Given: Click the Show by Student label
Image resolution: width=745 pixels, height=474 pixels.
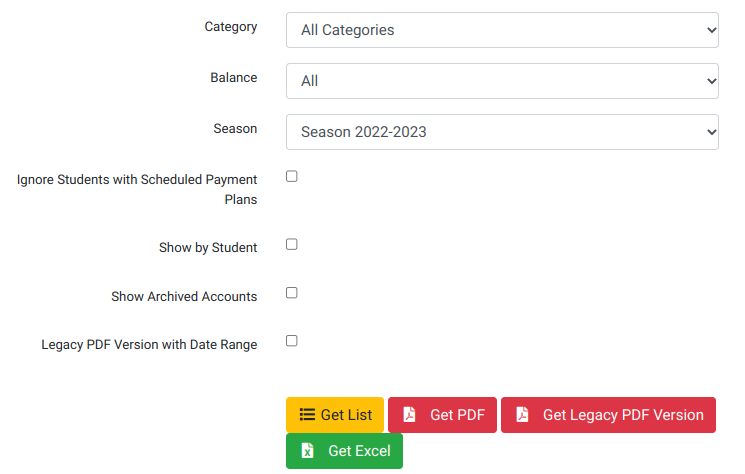Looking at the screenshot, I should pos(208,247).
